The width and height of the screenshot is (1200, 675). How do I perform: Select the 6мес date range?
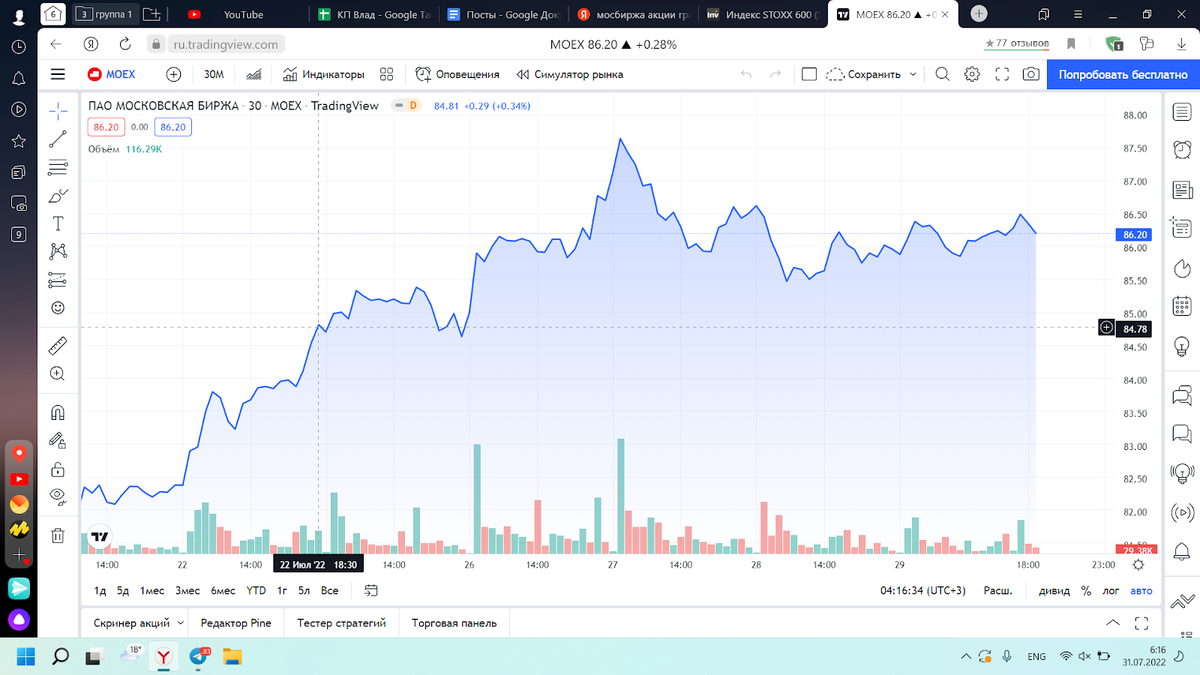(x=223, y=591)
